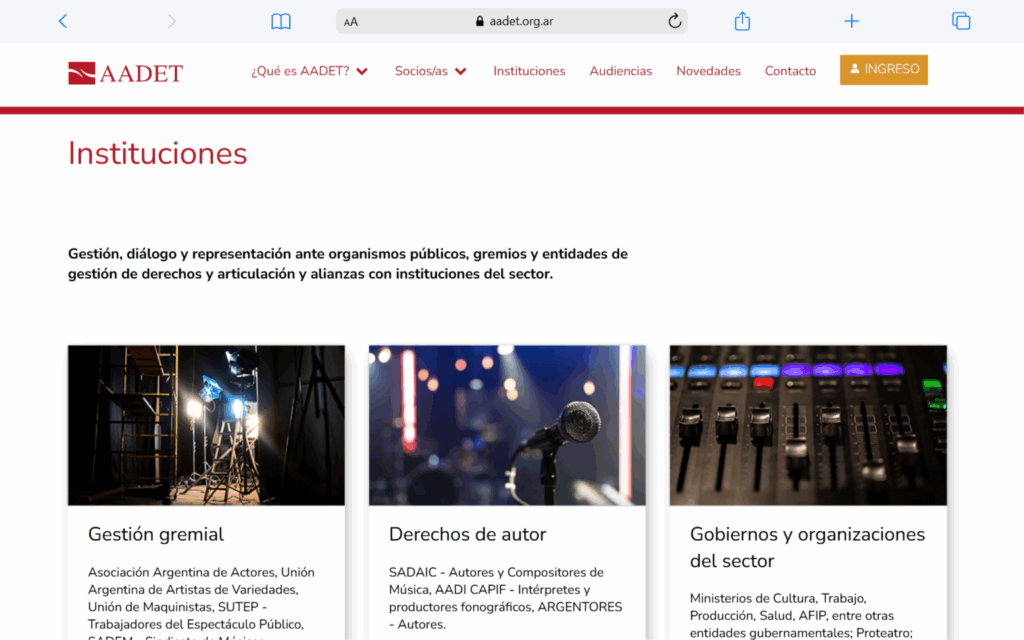The height and width of the screenshot is (640, 1024).
Task: Click the AADET logo
Action: point(126,72)
